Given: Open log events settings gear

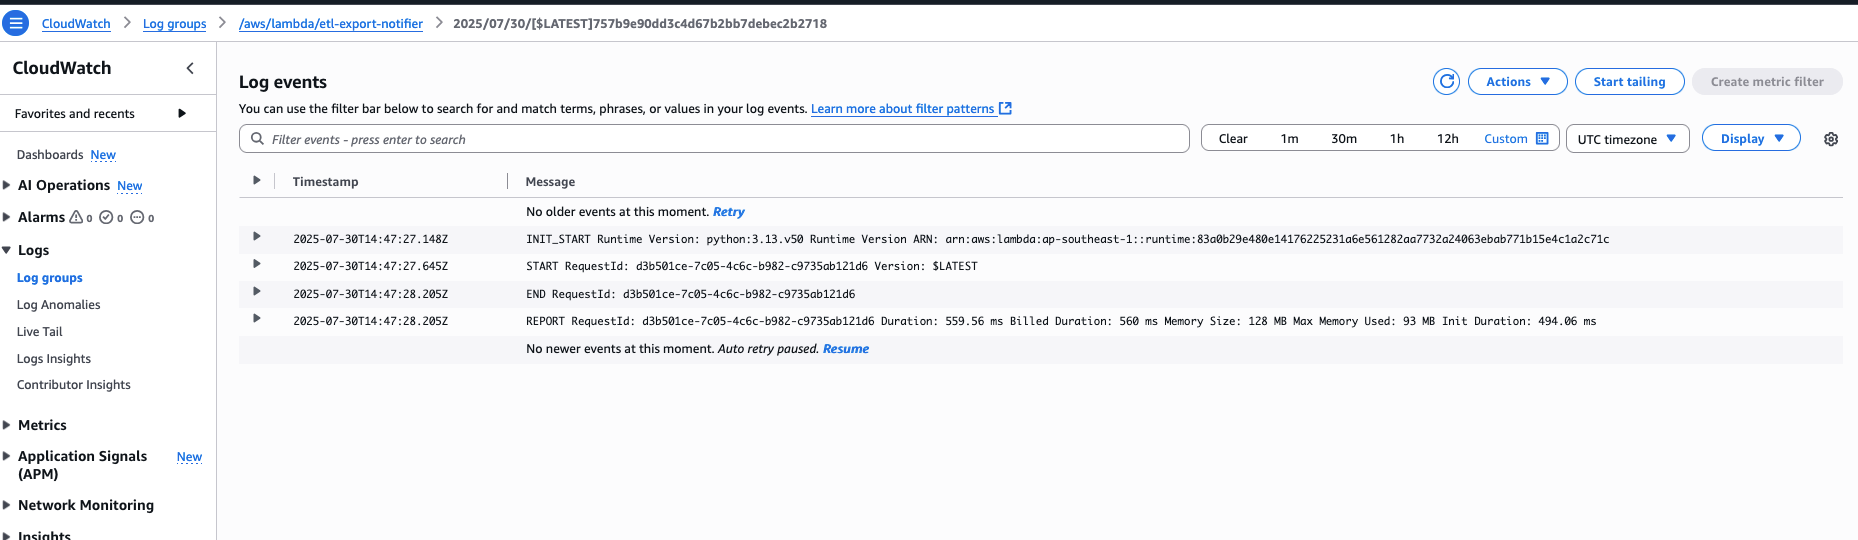Looking at the screenshot, I should pos(1831,139).
